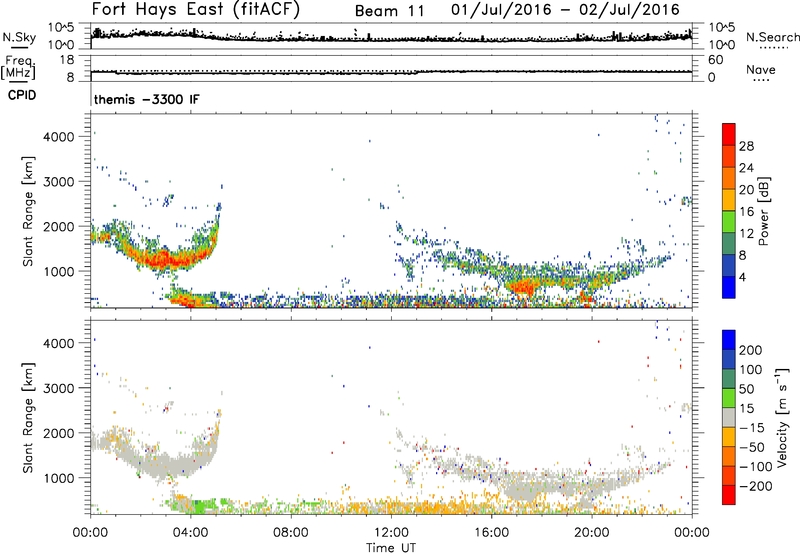Click the '20:00' time axis label
This screenshot has width=800, height=554.
coord(591,533)
